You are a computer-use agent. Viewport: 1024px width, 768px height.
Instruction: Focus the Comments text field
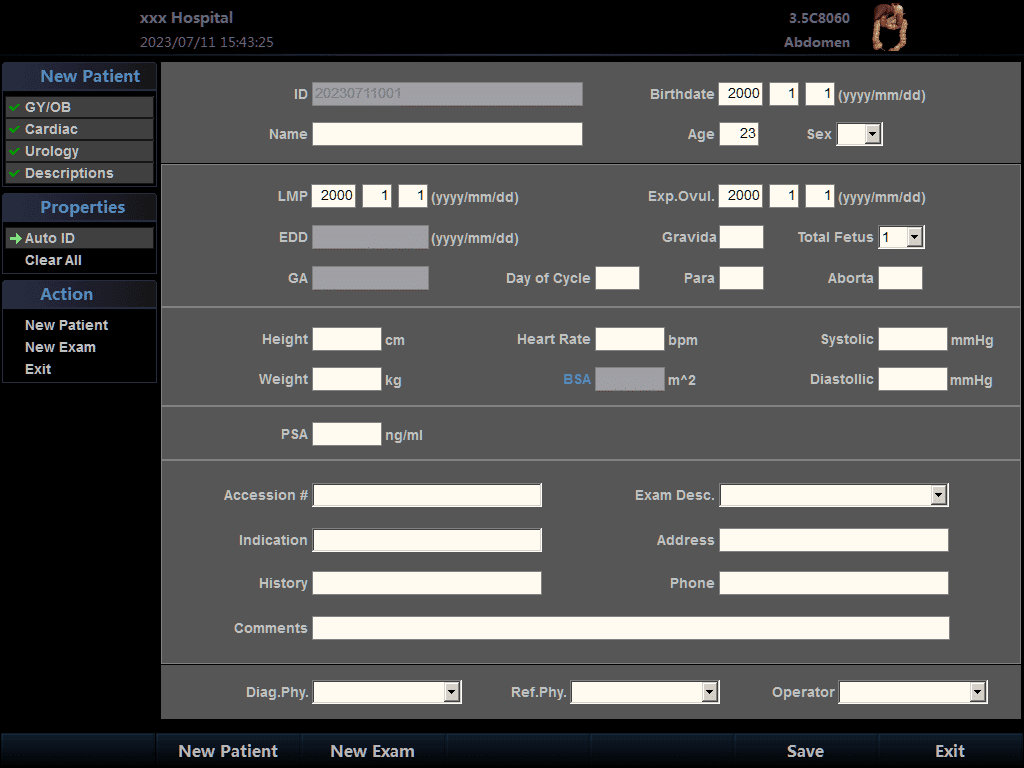pyautogui.click(x=630, y=628)
